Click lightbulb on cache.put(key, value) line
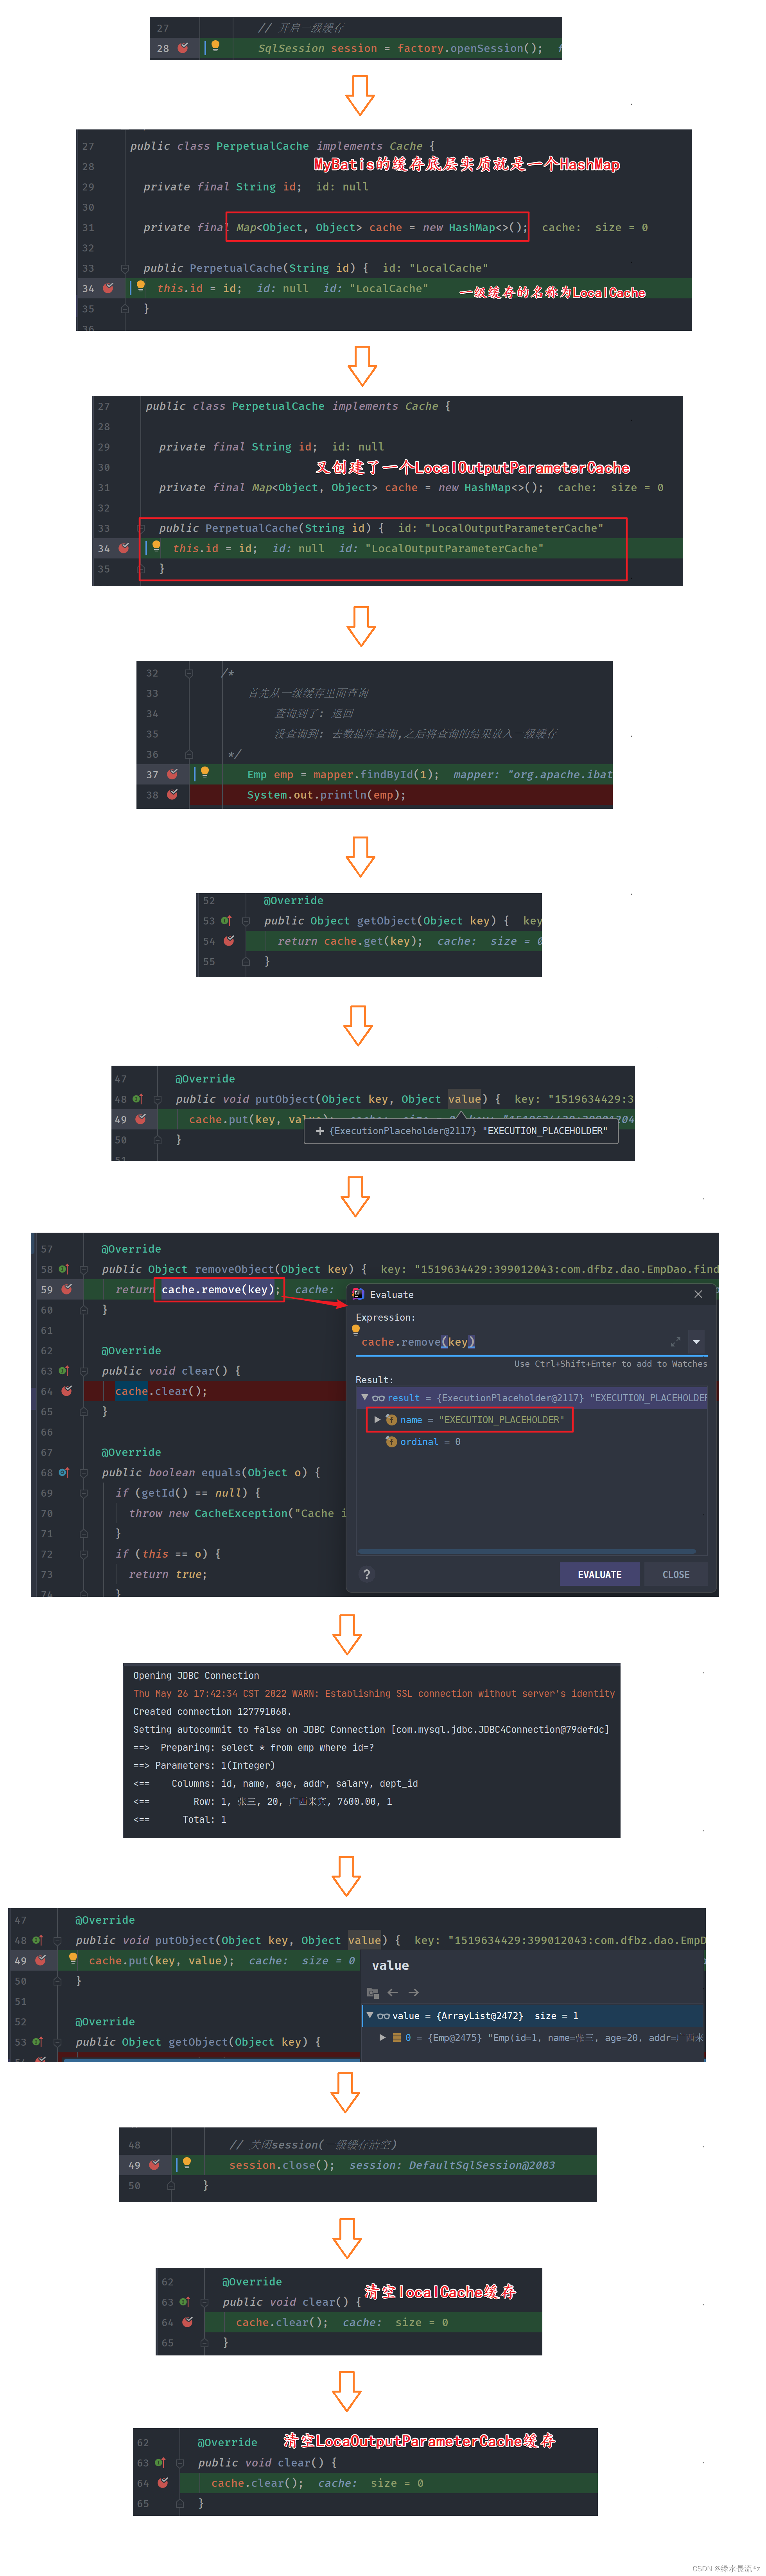 pyautogui.click(x=73, y=1958)
